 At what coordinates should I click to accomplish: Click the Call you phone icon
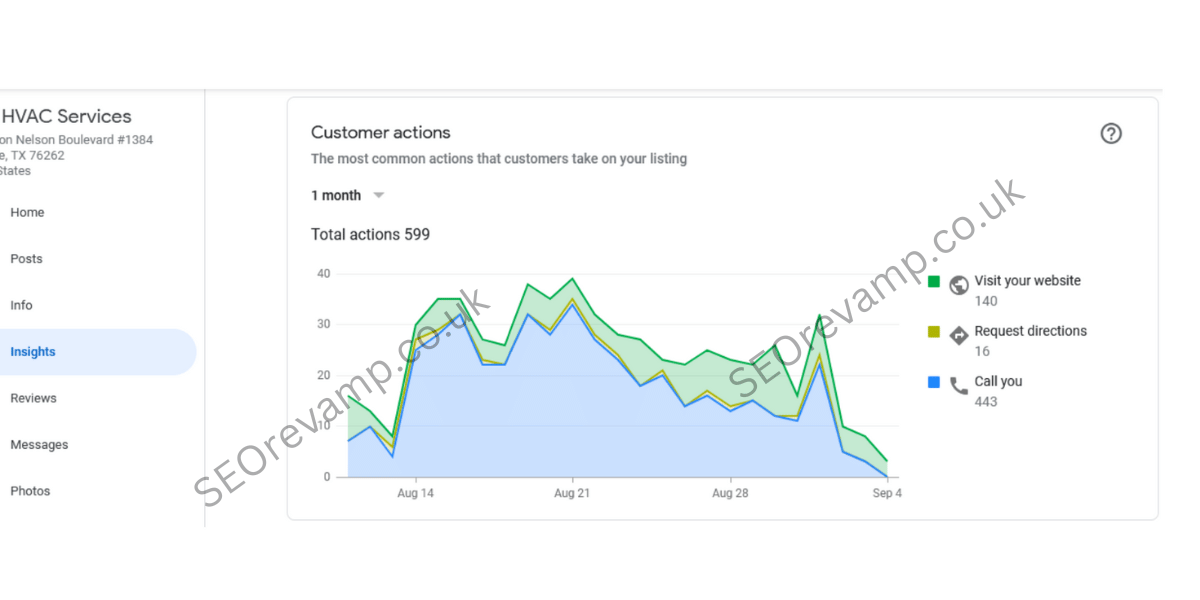(958, 384)
